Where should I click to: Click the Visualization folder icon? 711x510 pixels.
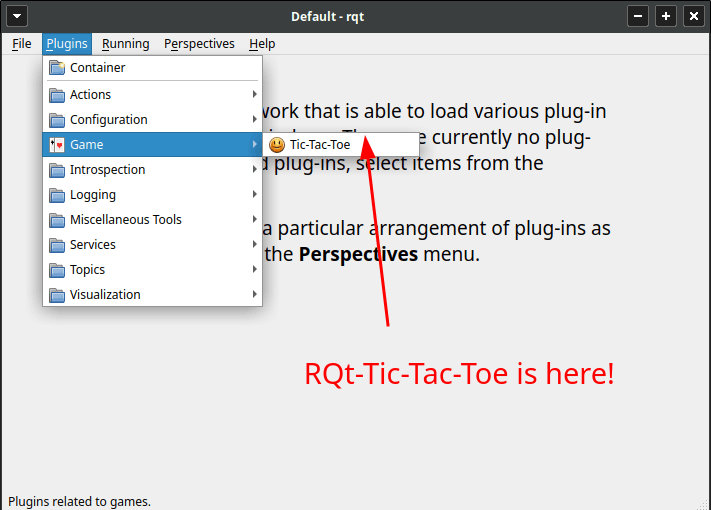pos(57,295)
